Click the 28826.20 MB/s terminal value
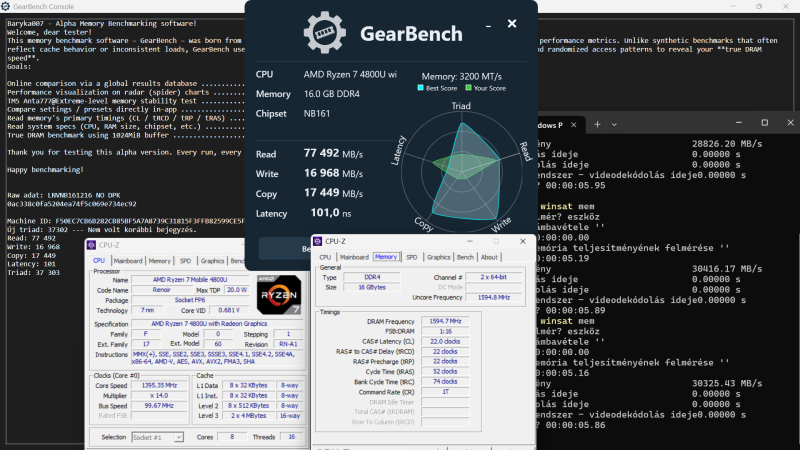800x450 pixels. click(x=727, y=144)
